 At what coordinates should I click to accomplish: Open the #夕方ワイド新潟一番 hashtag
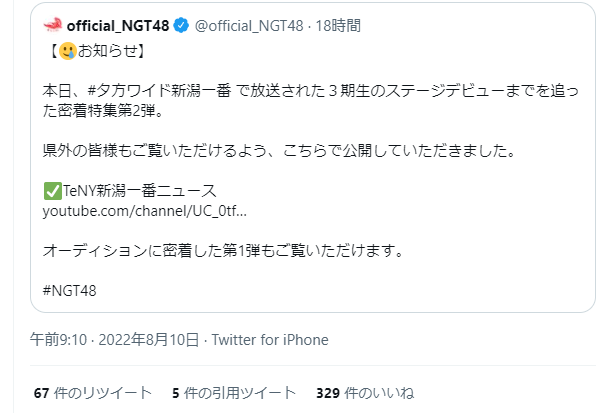(x=159, y=91)
